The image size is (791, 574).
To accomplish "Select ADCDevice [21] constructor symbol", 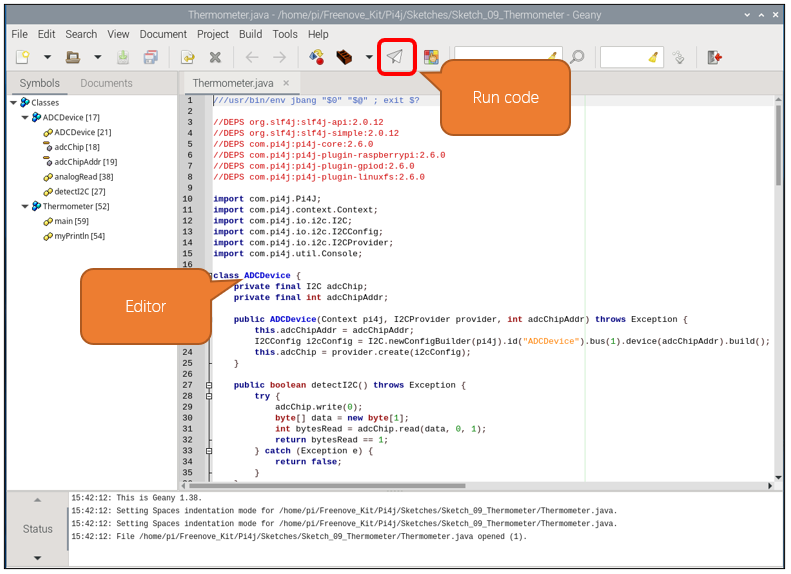I will point(83,132).
